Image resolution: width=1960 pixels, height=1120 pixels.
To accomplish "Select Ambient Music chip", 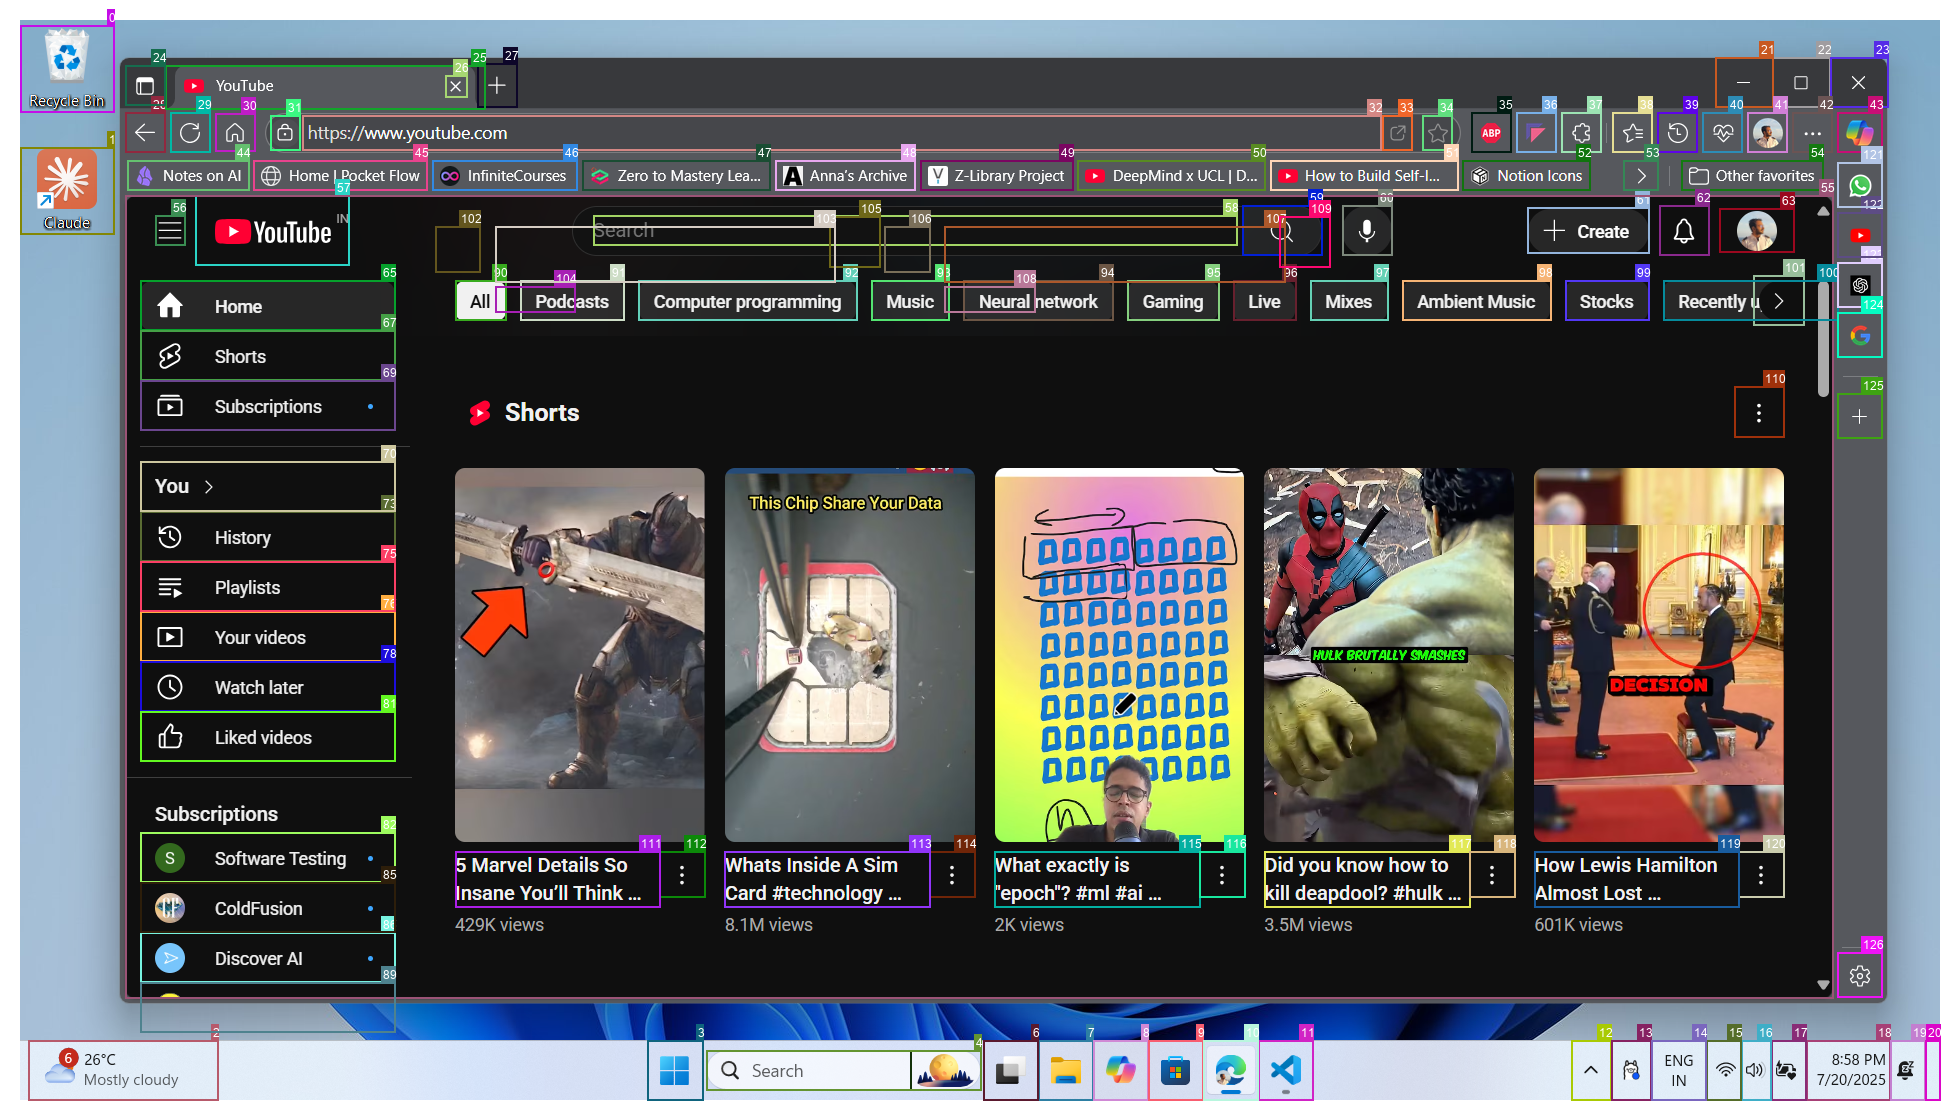I will 1476,301.
